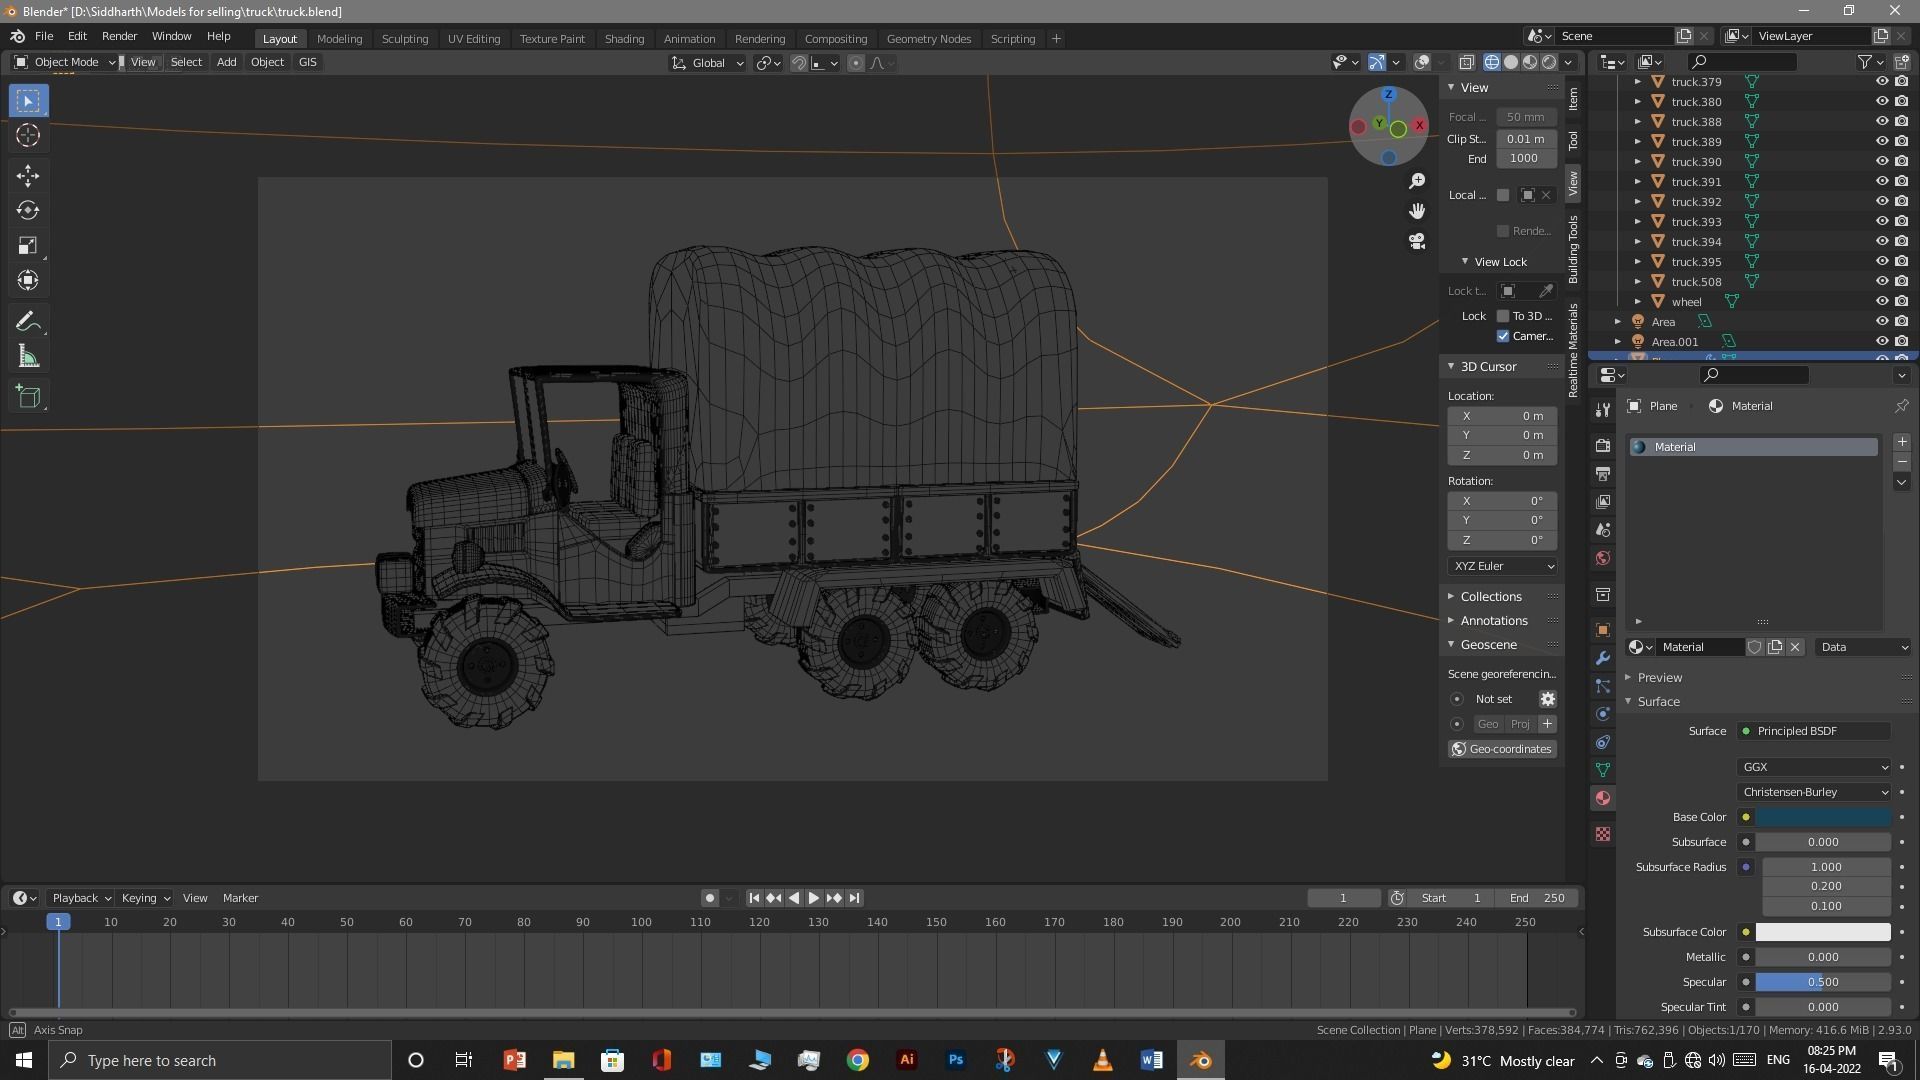Switch to wireframe viewport shading
The height and width of the screenshot is (1080, 1920).
tap(1492, 62)
